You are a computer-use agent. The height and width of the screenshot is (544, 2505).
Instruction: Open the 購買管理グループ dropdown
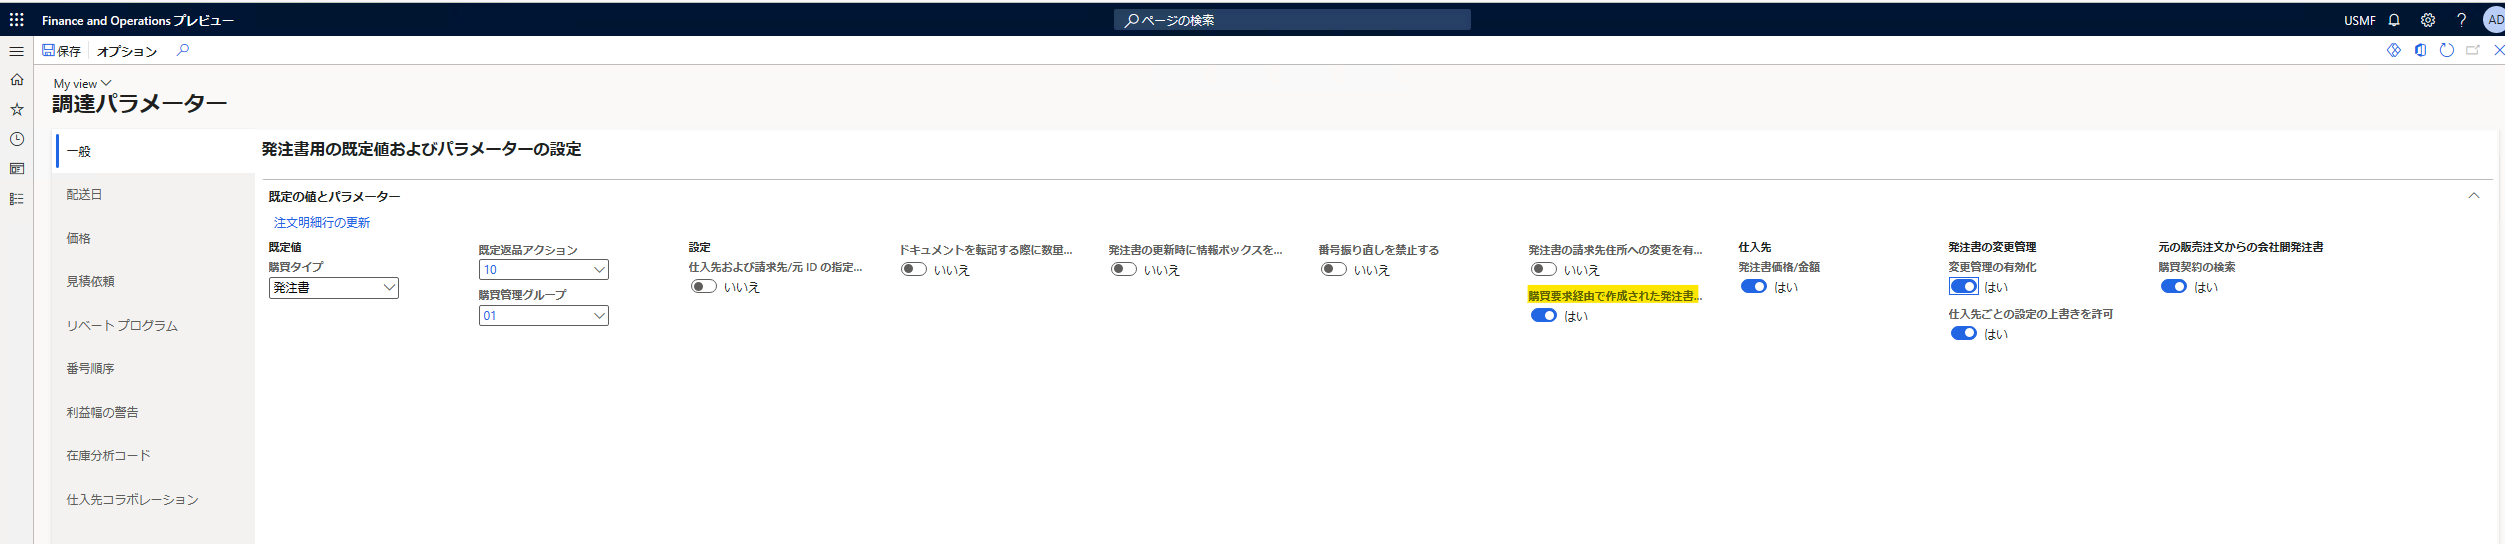click(544, 316)
